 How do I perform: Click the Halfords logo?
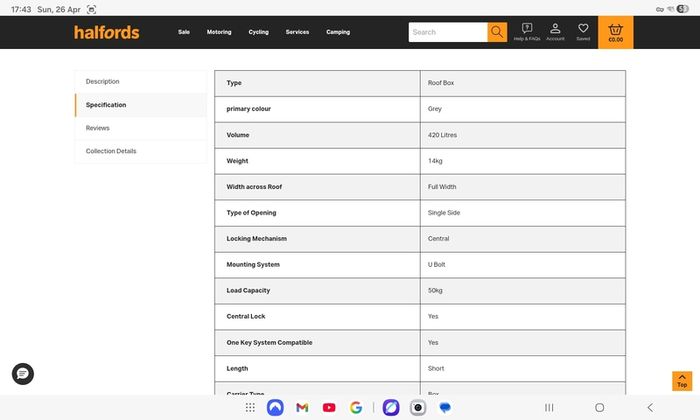click(x=107, y=32)
